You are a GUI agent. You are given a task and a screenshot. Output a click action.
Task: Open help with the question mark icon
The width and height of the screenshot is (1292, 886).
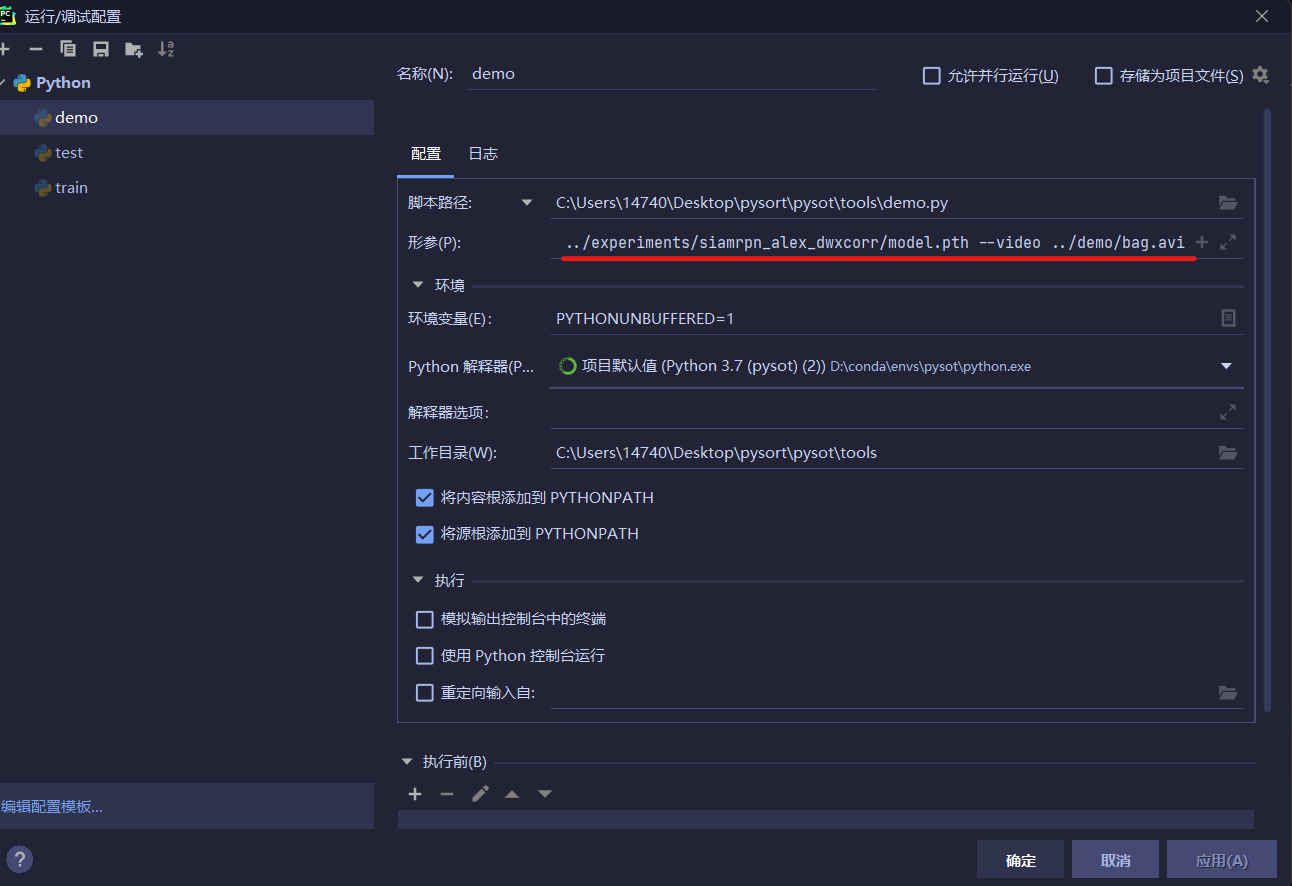20,859
